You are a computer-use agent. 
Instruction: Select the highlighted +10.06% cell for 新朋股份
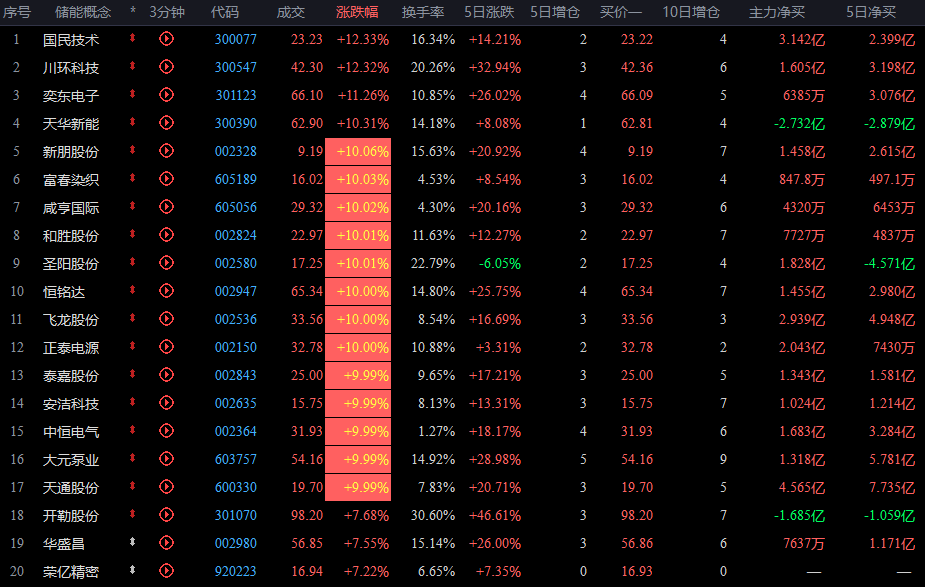358,151
